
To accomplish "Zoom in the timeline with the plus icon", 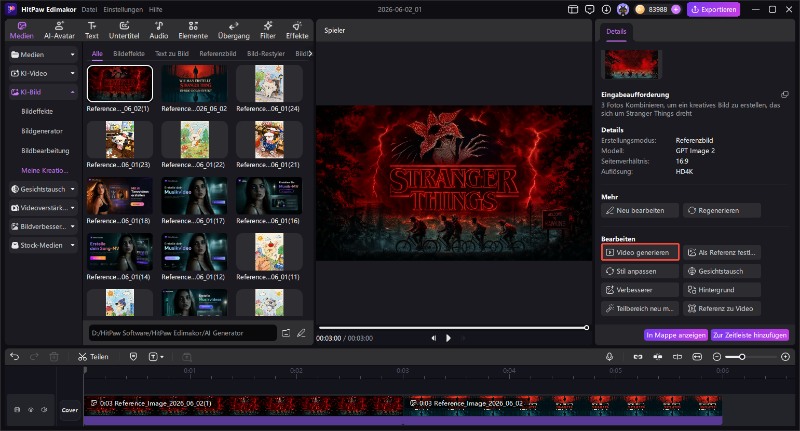I will point(785,357).
